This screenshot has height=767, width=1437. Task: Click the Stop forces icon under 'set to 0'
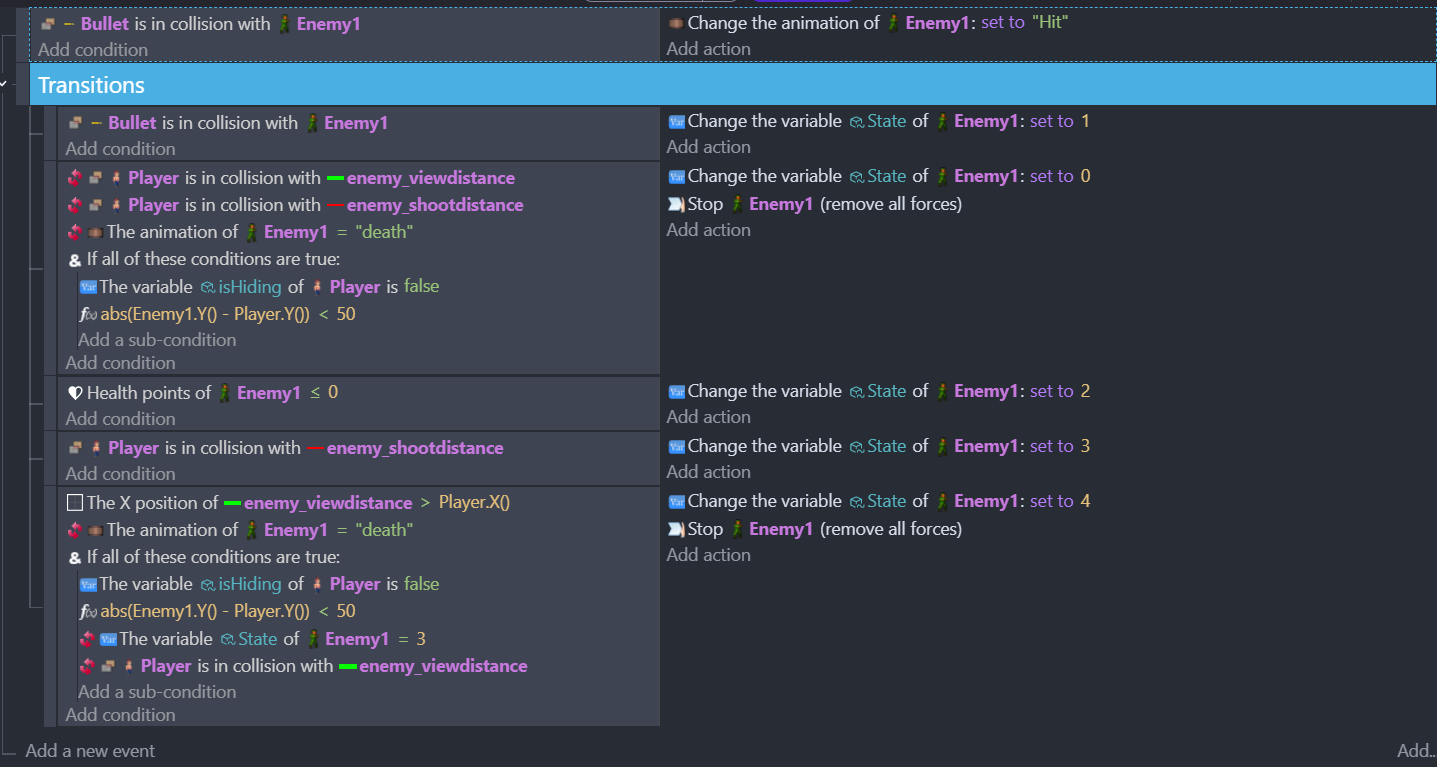coord(676,204)
